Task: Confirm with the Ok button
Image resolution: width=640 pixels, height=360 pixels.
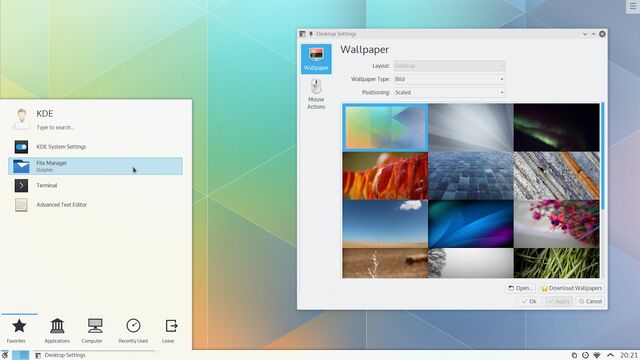Action: (x=529, y=302)
